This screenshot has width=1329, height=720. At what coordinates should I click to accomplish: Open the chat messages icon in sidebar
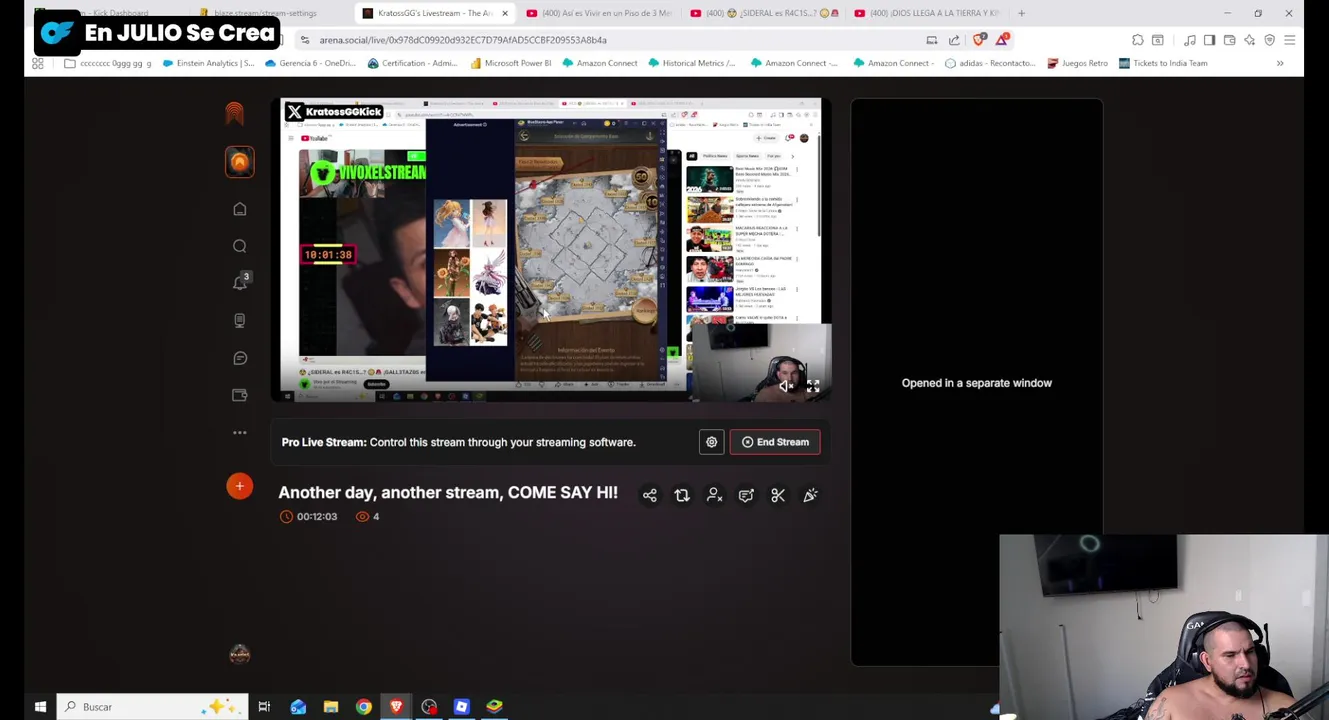(240, 358)
